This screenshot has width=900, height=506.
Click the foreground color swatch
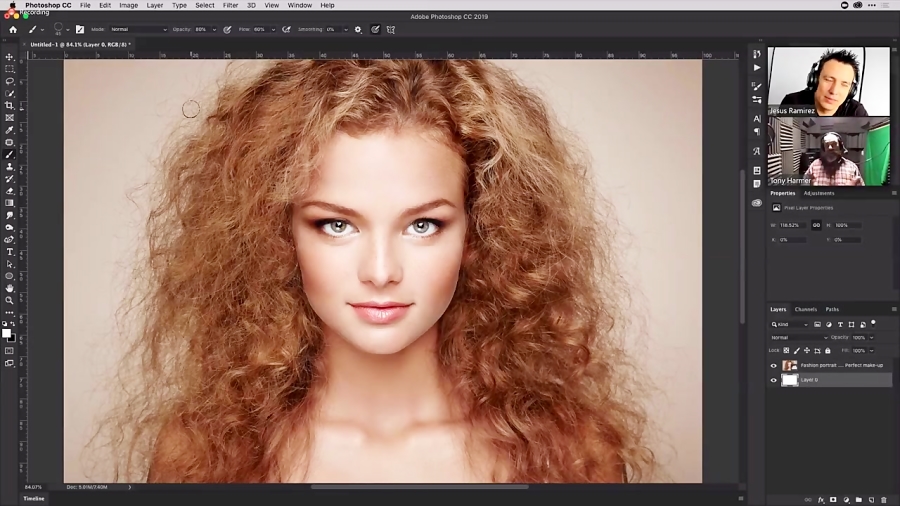[6, 333]
